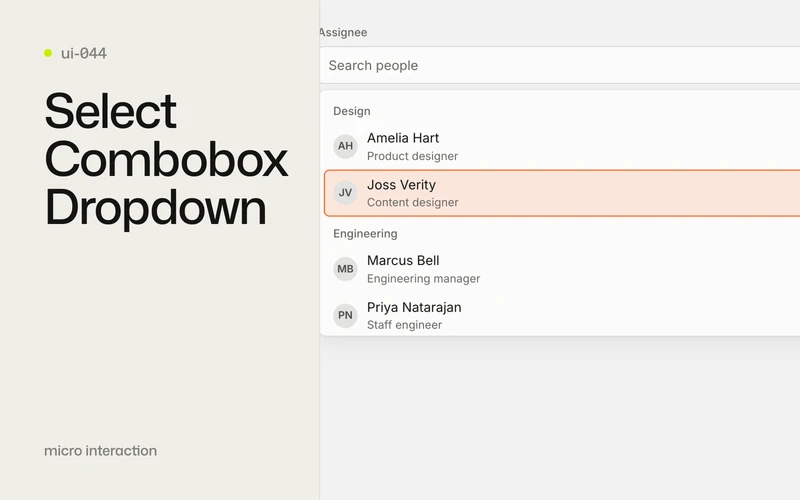The image size is (800, 500).
Task: Click the micro interaction caption
Action: tap(101, 451)
